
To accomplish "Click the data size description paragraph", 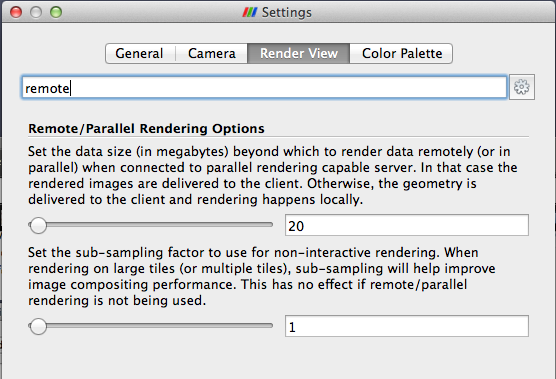I will (x=272, y=175).
